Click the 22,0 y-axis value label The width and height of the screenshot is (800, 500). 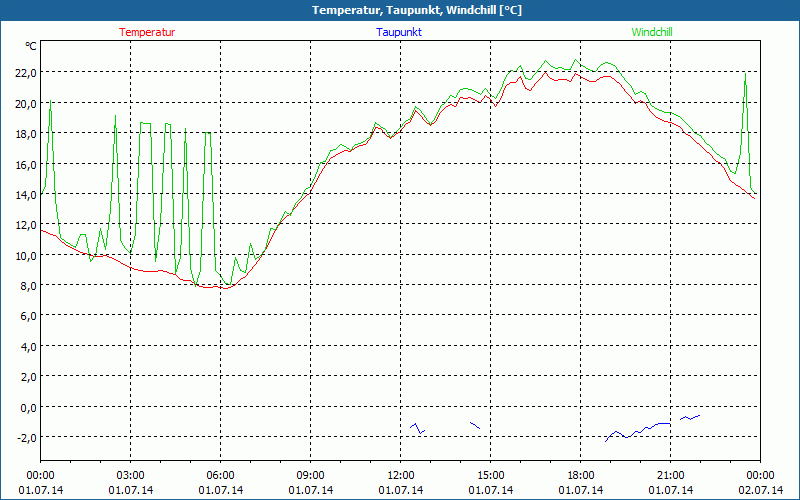[x=26, y=73]
